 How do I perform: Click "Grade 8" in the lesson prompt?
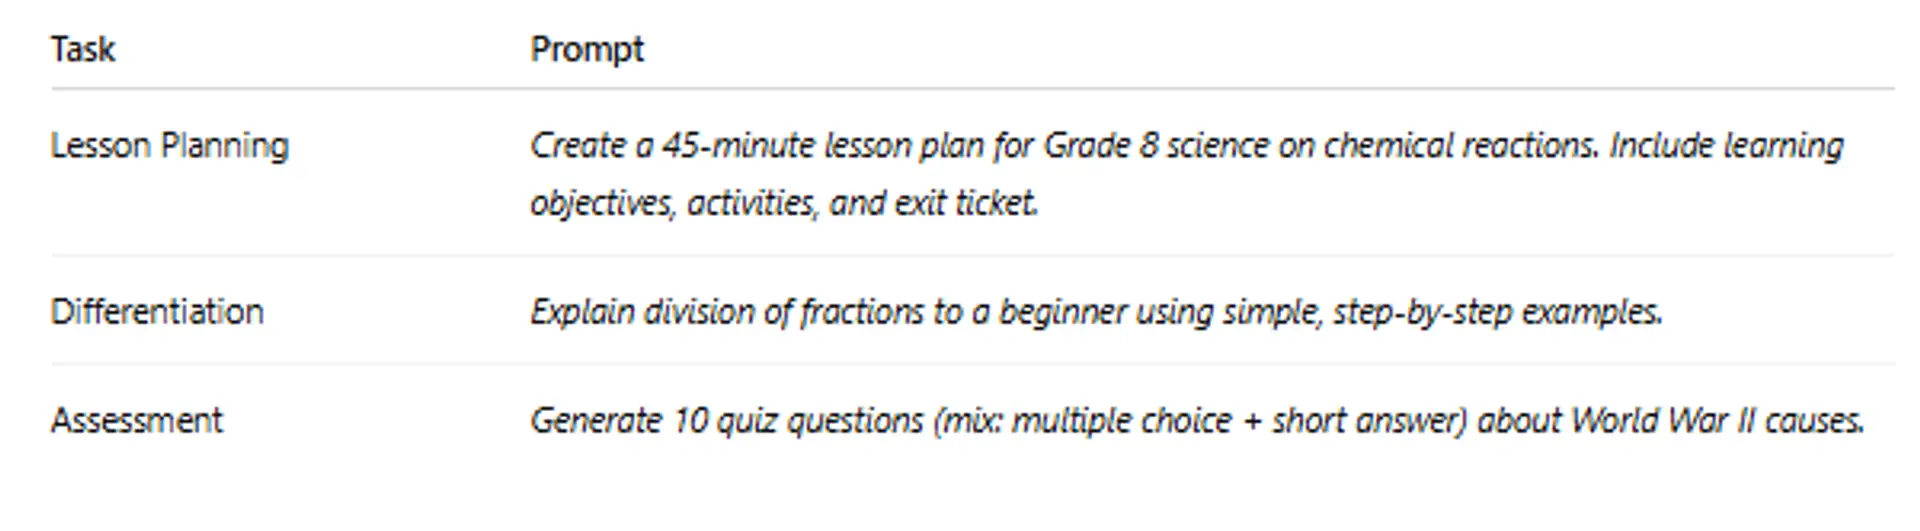coord(1100,146)
